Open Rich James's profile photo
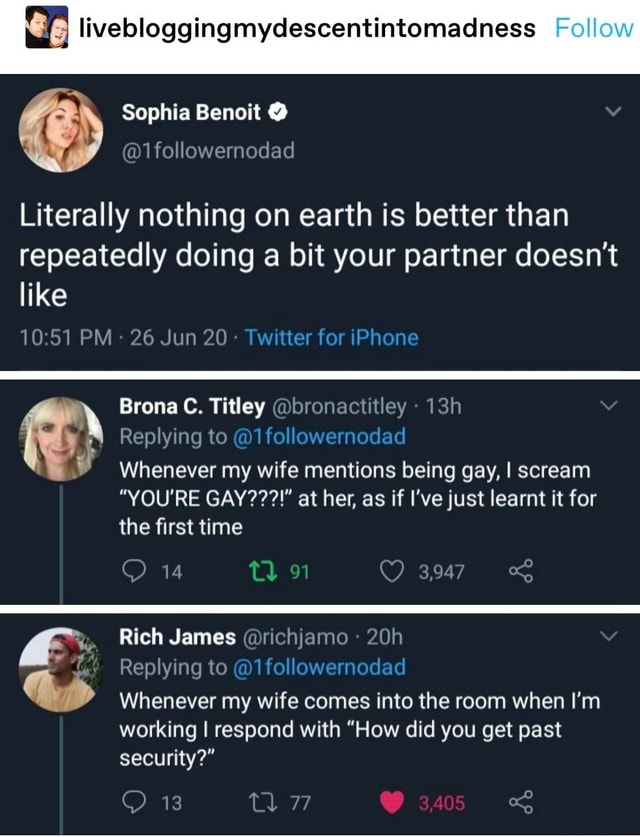 tap(62, 669)
